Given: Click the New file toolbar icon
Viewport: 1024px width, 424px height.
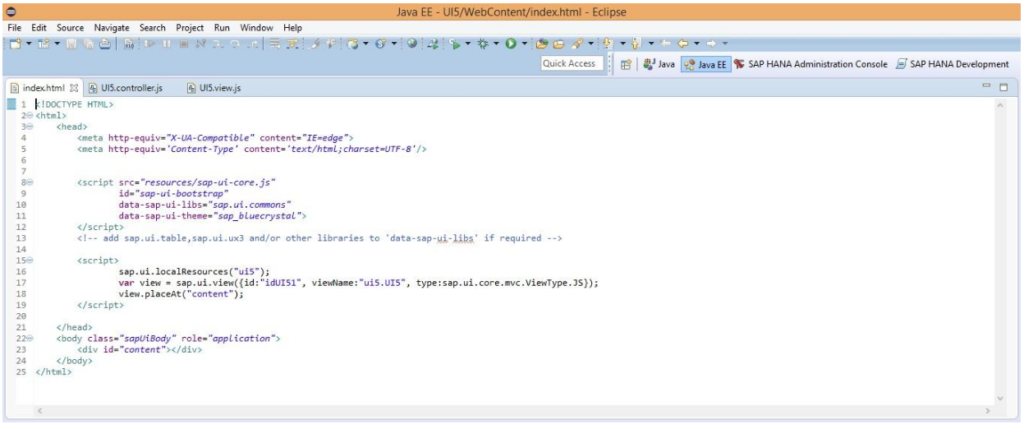Looking at the screenshot, I should [x=14, y=44].
